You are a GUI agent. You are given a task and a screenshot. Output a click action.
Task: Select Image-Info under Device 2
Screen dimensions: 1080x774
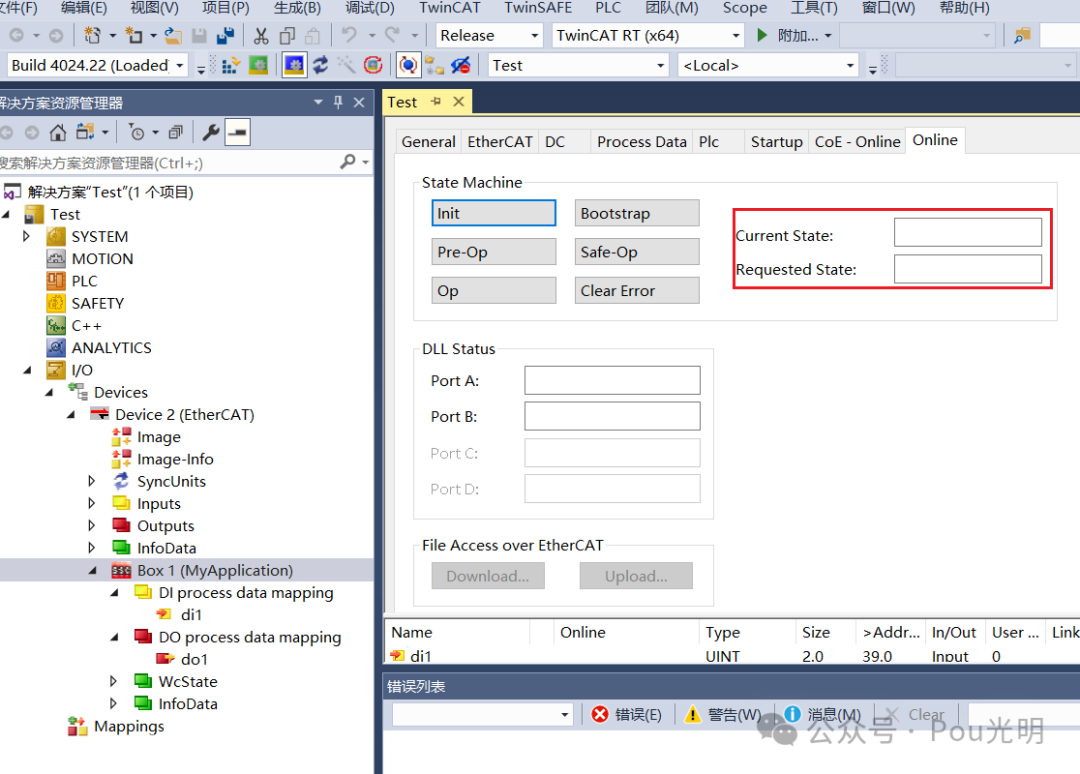(175, 459)
